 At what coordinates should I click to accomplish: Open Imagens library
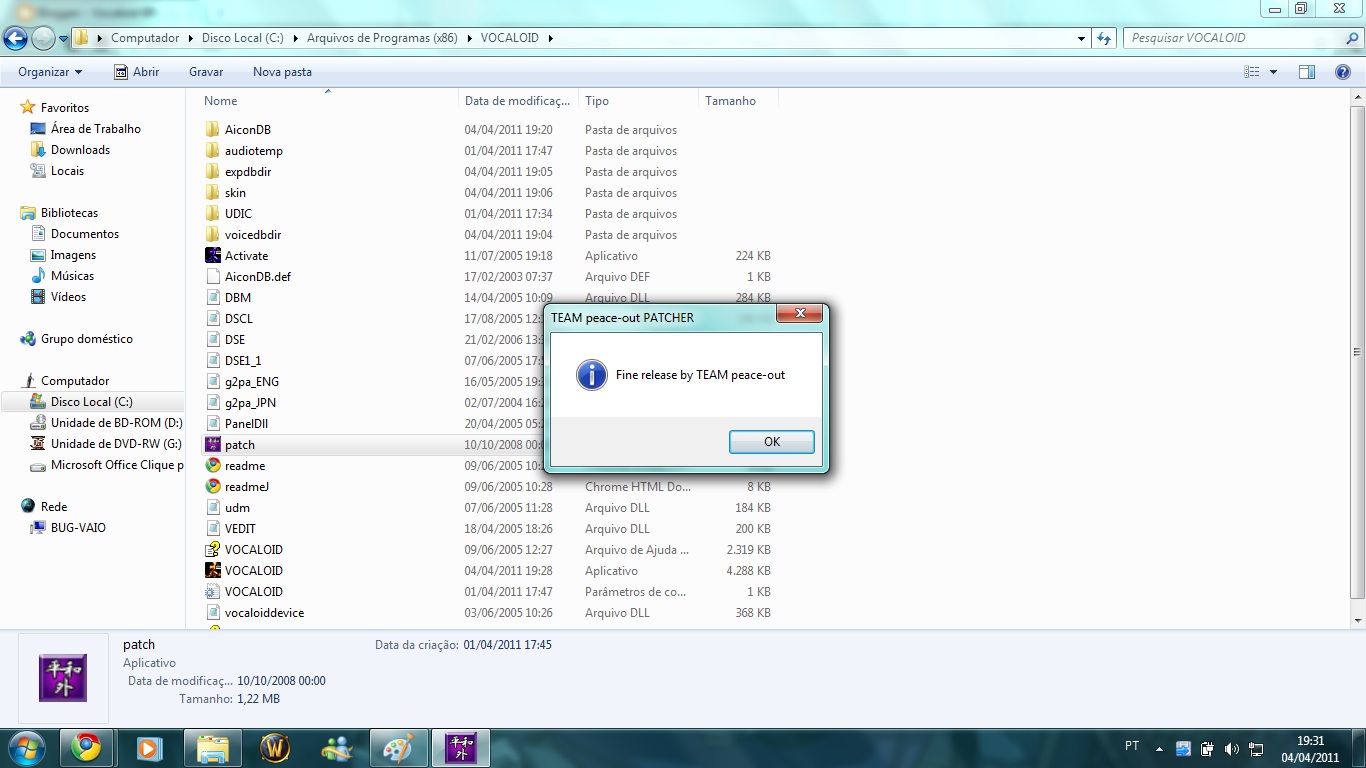(x=73, y=255)
